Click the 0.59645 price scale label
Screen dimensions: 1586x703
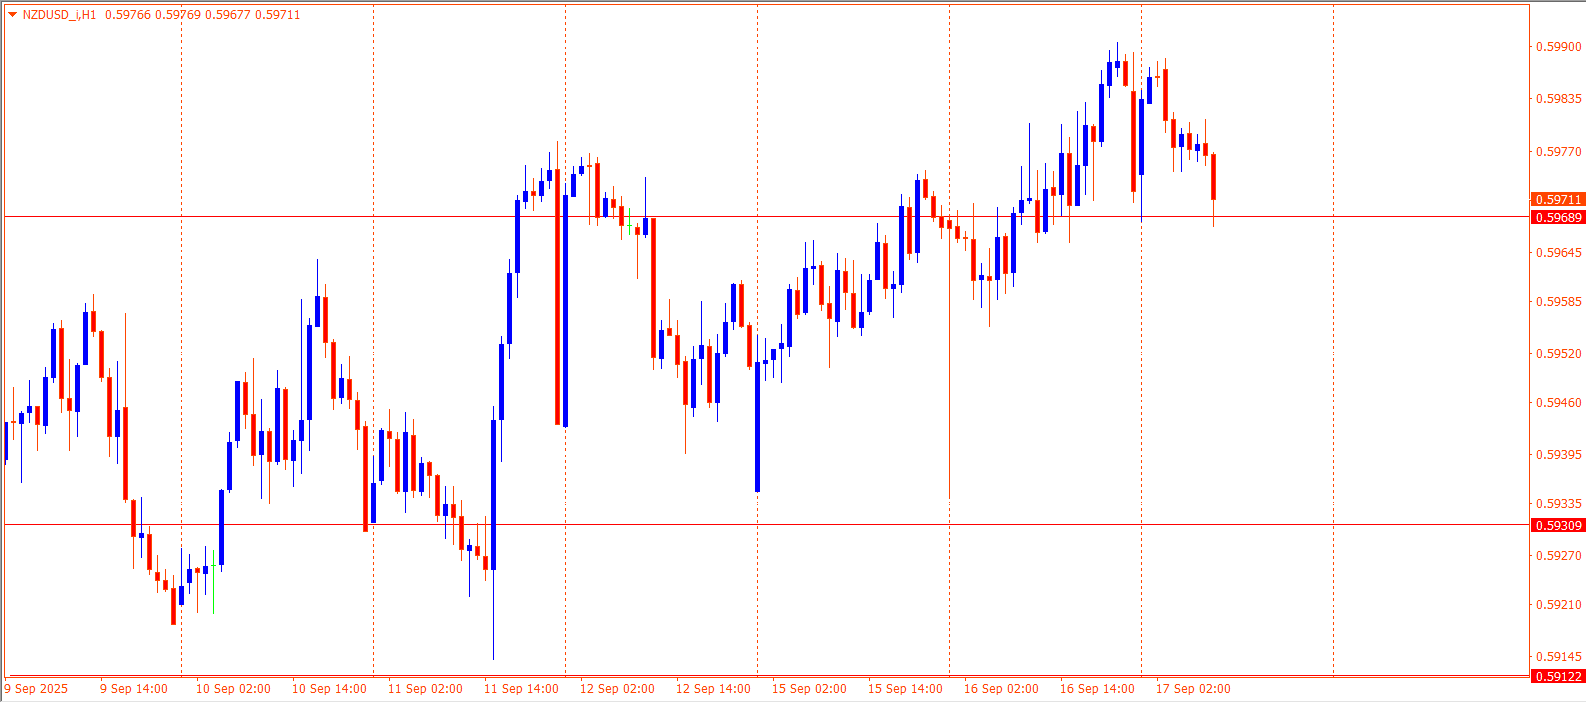pos(1558,253)
